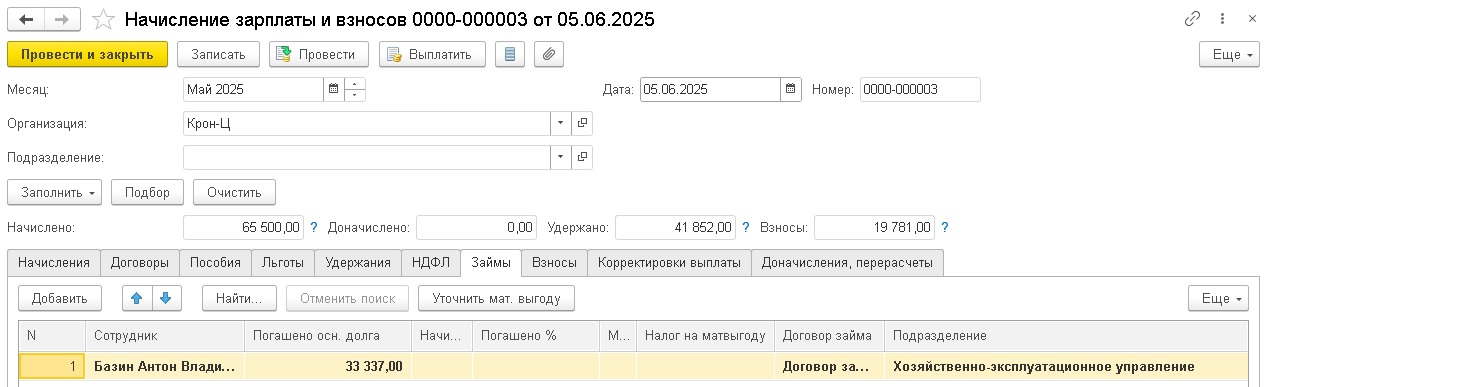Open the Организация link button
Screen dimensions: 1480x387
point(583,123)
